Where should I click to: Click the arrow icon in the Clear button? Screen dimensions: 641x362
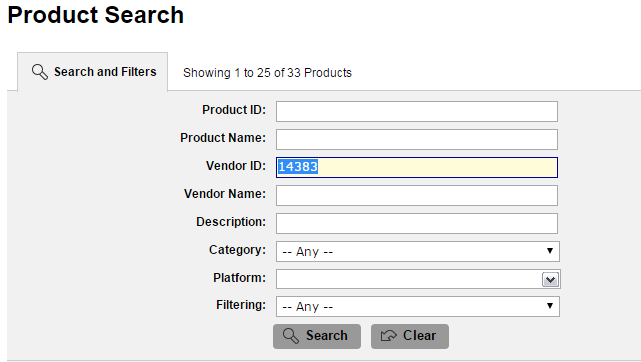(388, 336)
